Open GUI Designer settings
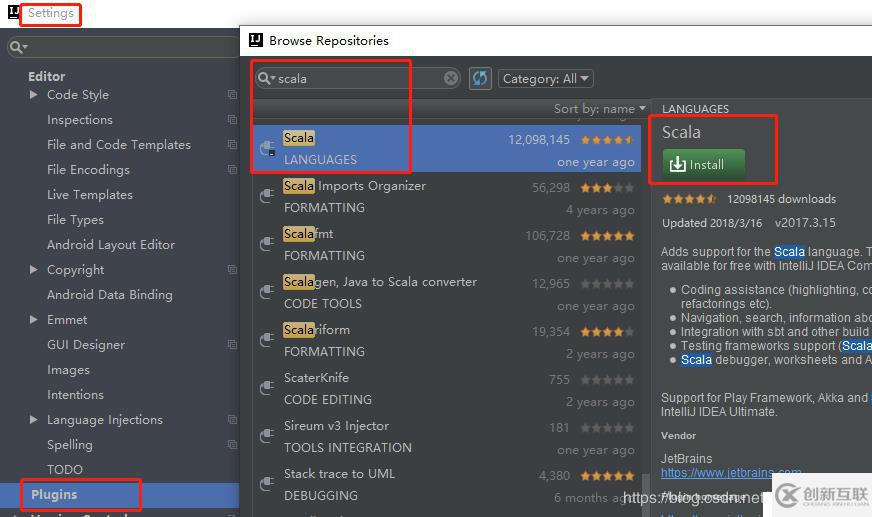 click(x=86, y=345)
